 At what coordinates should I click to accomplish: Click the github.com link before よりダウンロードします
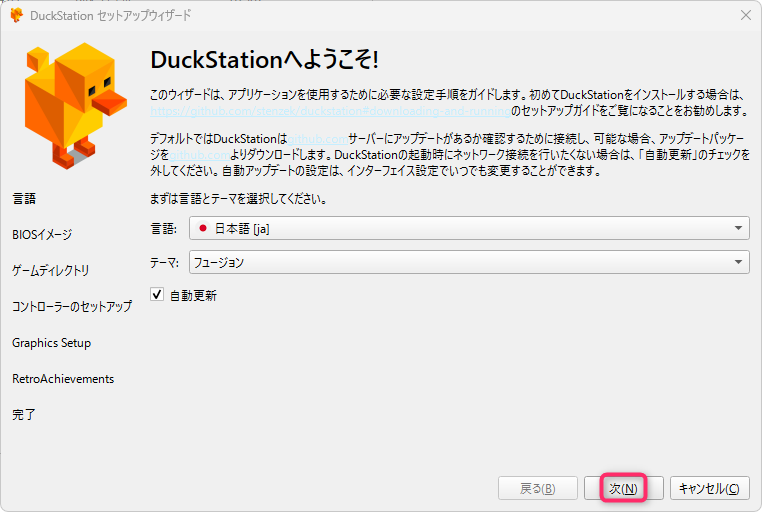(199, 156)
